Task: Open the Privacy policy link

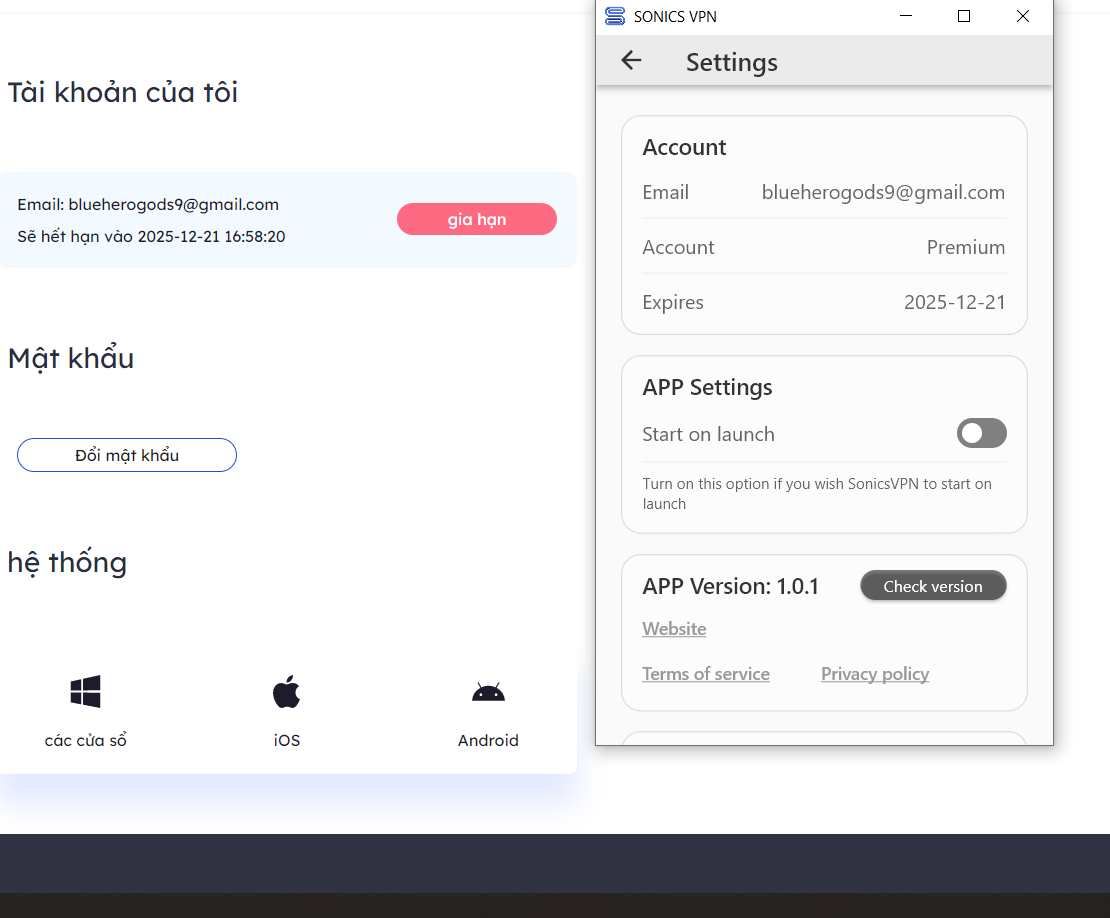Action: tap(875, 674)
